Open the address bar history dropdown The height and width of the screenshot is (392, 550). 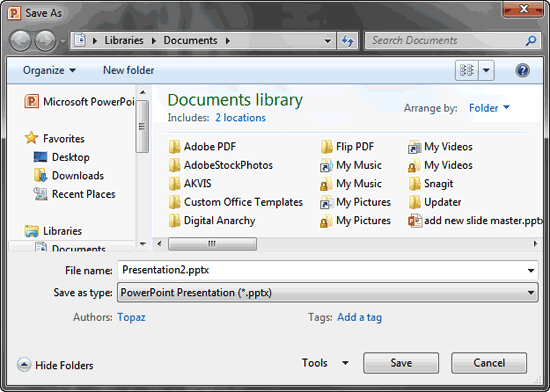tap(328, 41)
